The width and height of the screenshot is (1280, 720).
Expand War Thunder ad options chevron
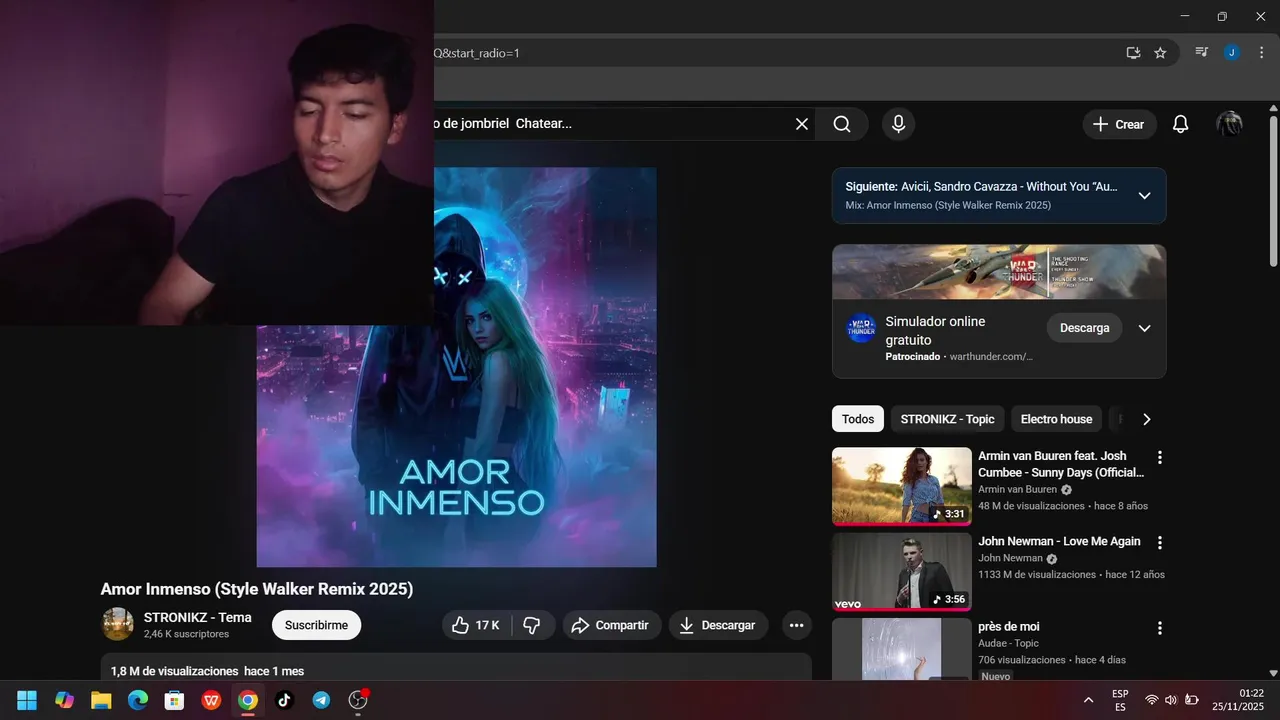[1145, 328]
